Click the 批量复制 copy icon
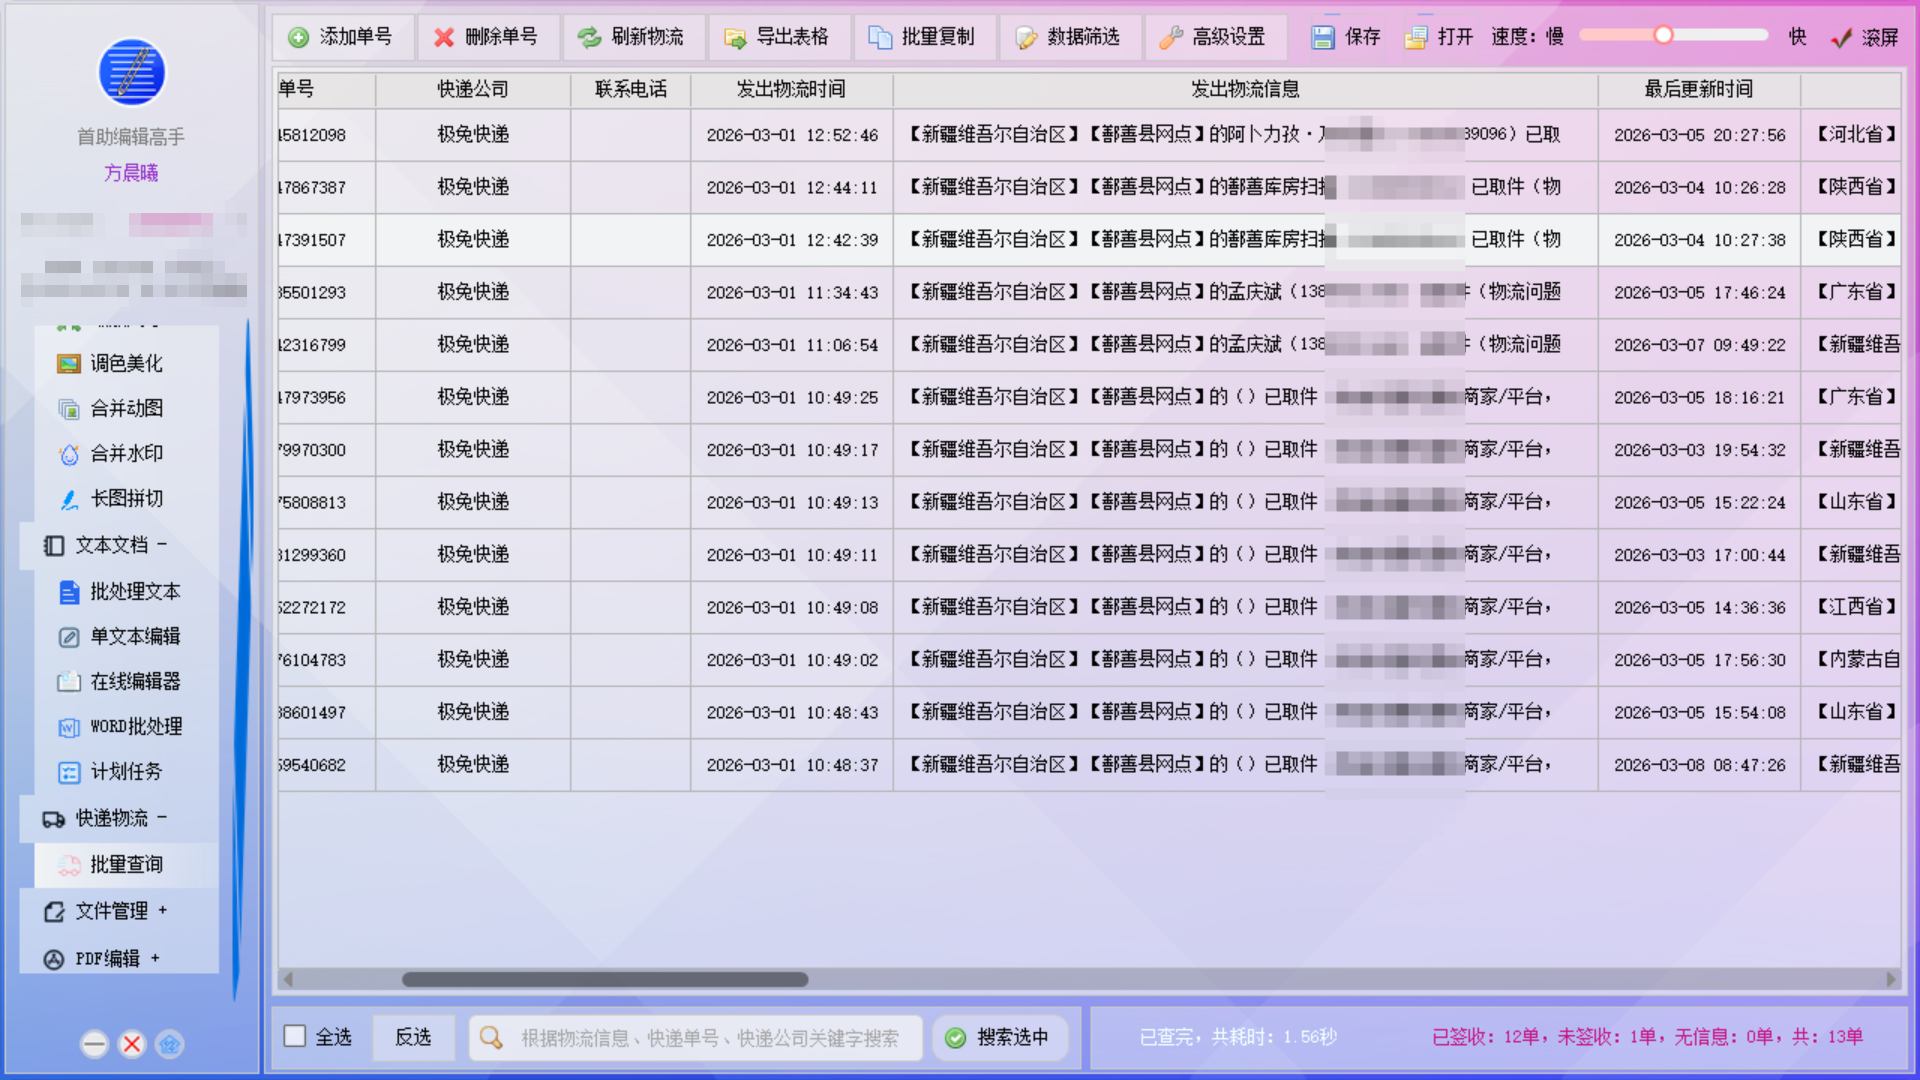This screenshot has width=1920, height=1080. point(880,38)
